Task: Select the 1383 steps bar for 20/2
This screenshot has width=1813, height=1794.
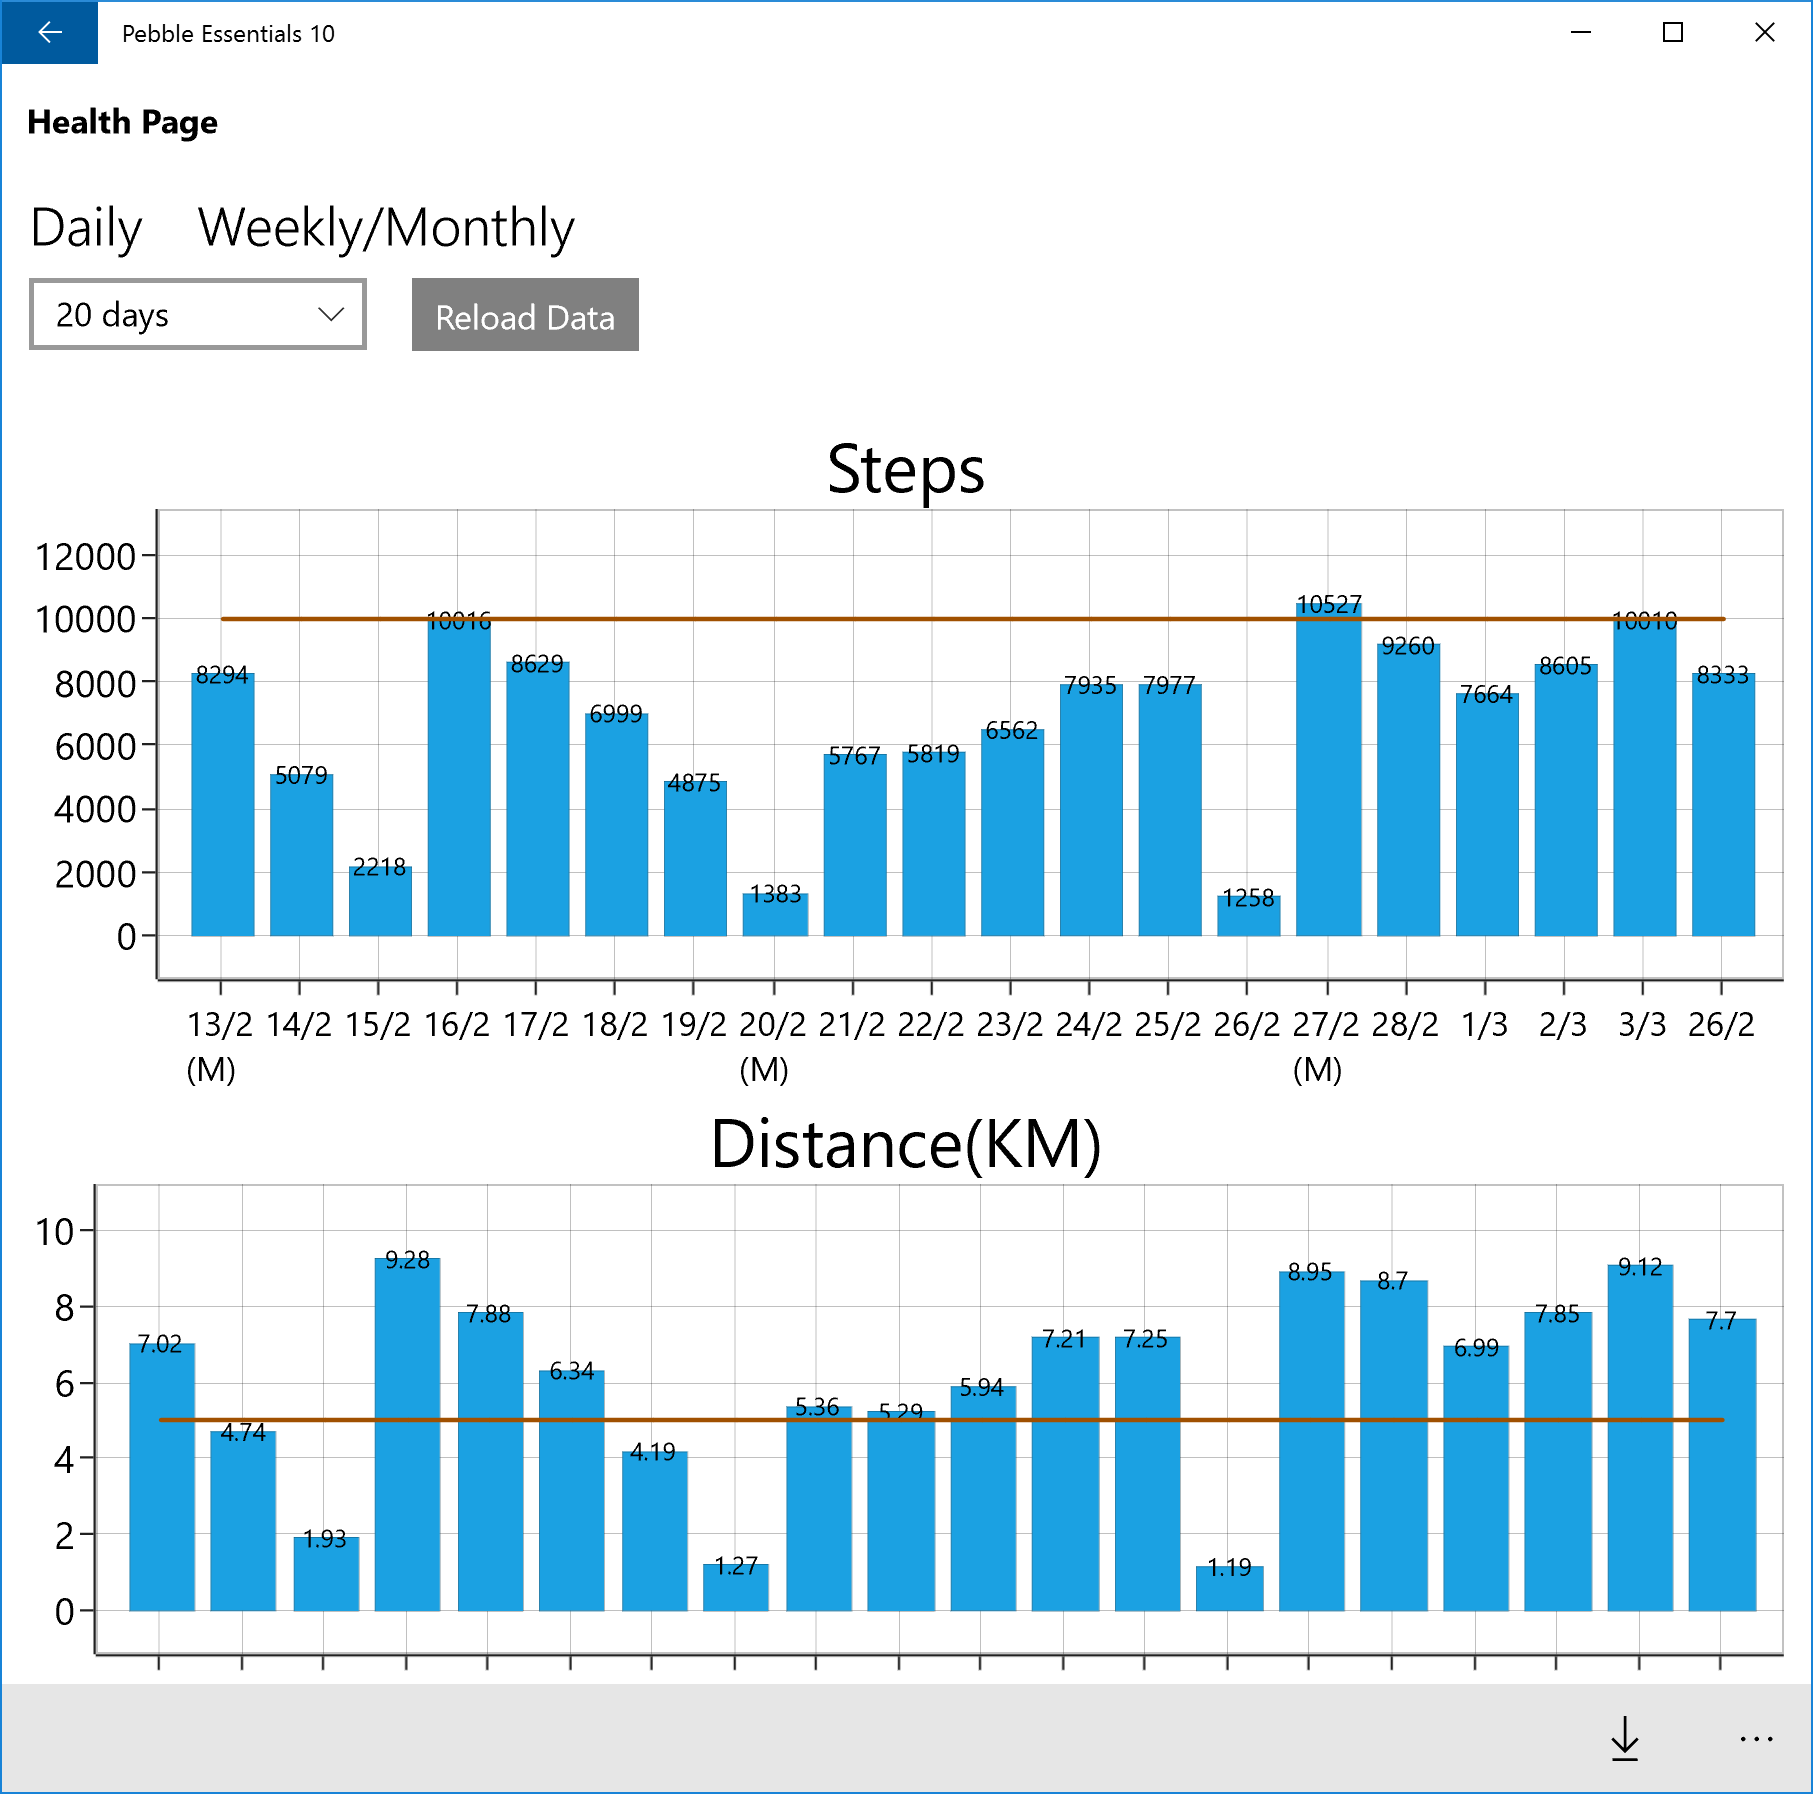Action: (x=775, y=914)
